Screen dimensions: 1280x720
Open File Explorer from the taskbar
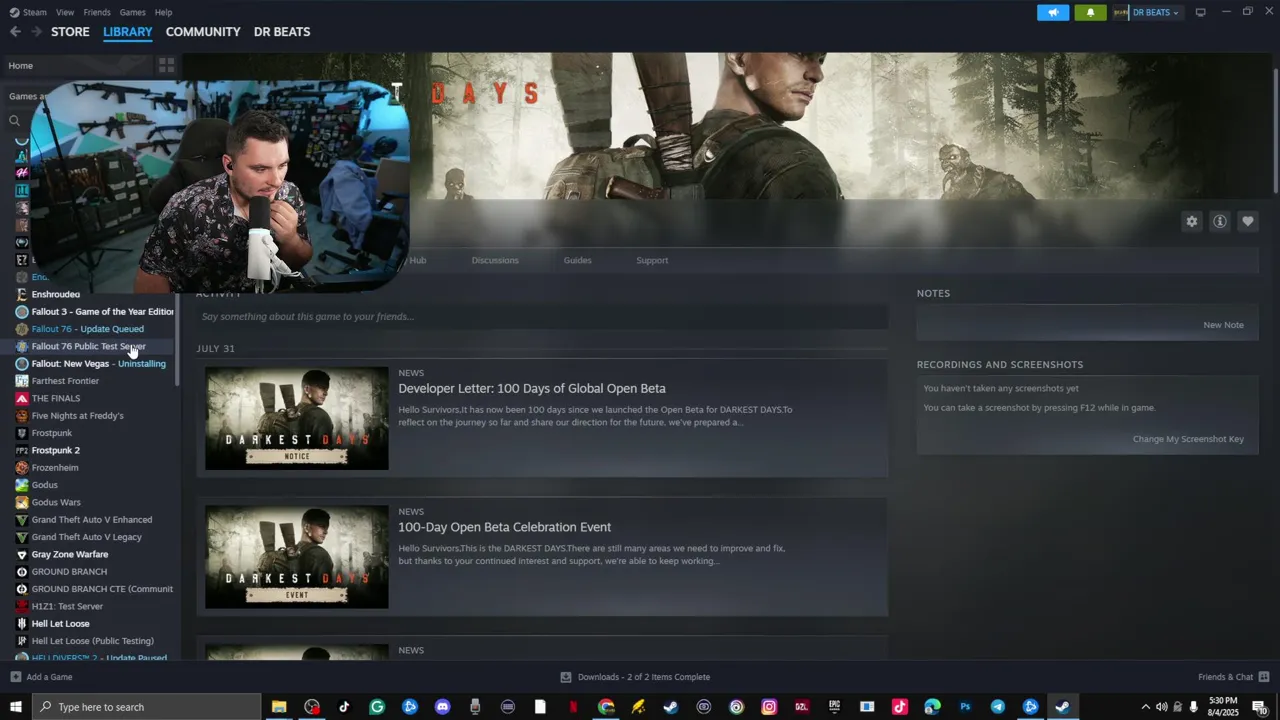(x=279, y=707)
